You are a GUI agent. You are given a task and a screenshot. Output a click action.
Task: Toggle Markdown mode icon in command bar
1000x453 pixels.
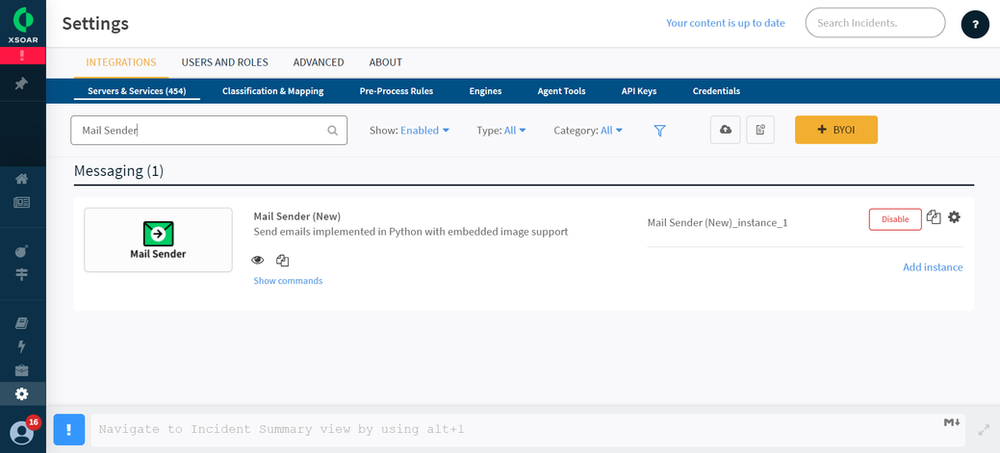coord(952,422)
